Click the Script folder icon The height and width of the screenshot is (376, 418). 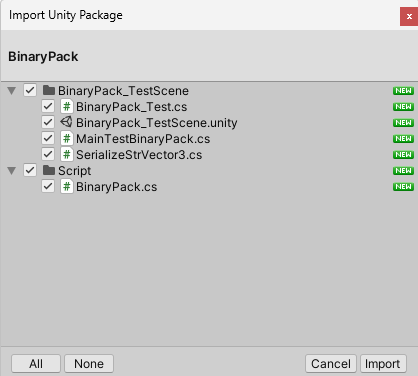pyautogui.click(x=49, y=170)
